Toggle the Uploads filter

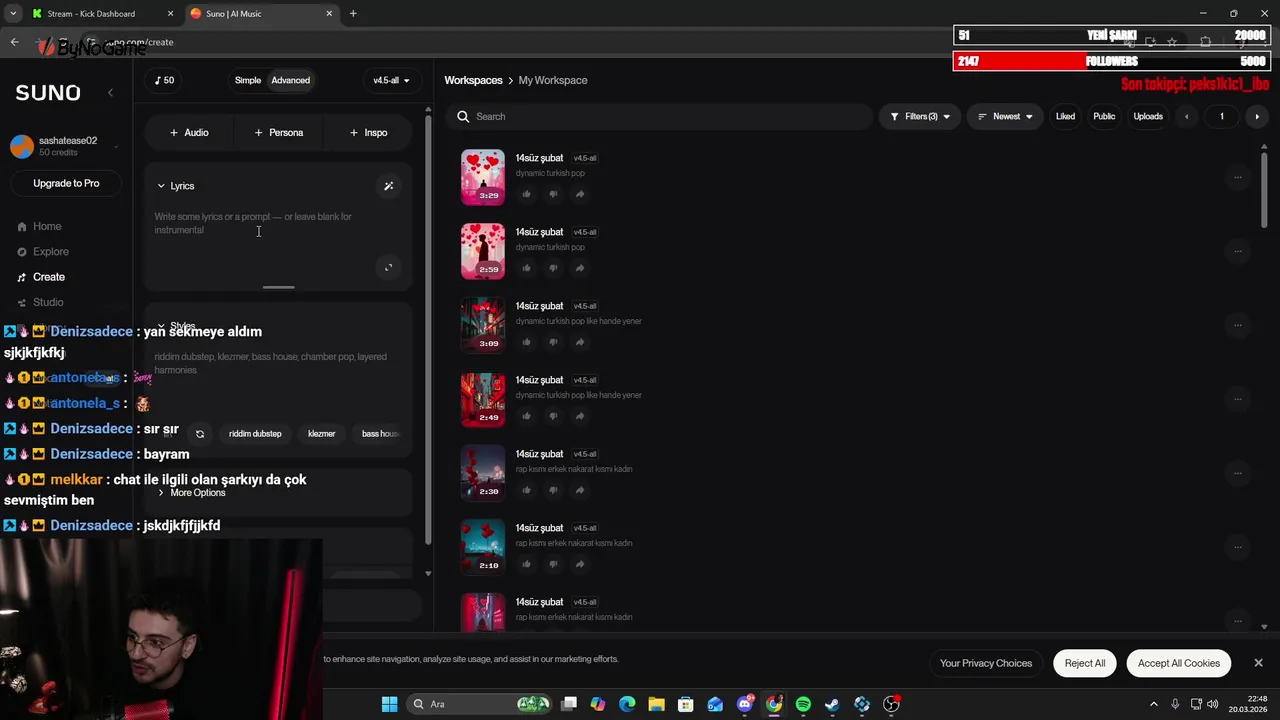coord(1148,117)
